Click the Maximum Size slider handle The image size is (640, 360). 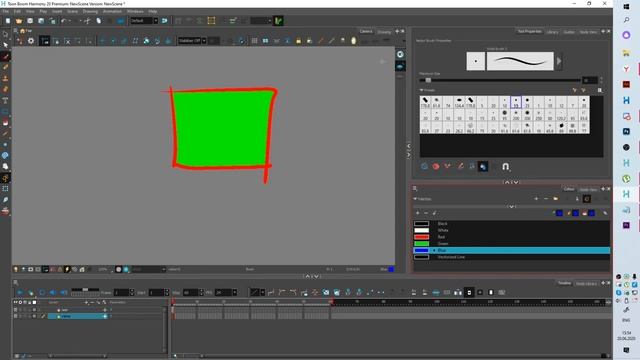[428, 80]
